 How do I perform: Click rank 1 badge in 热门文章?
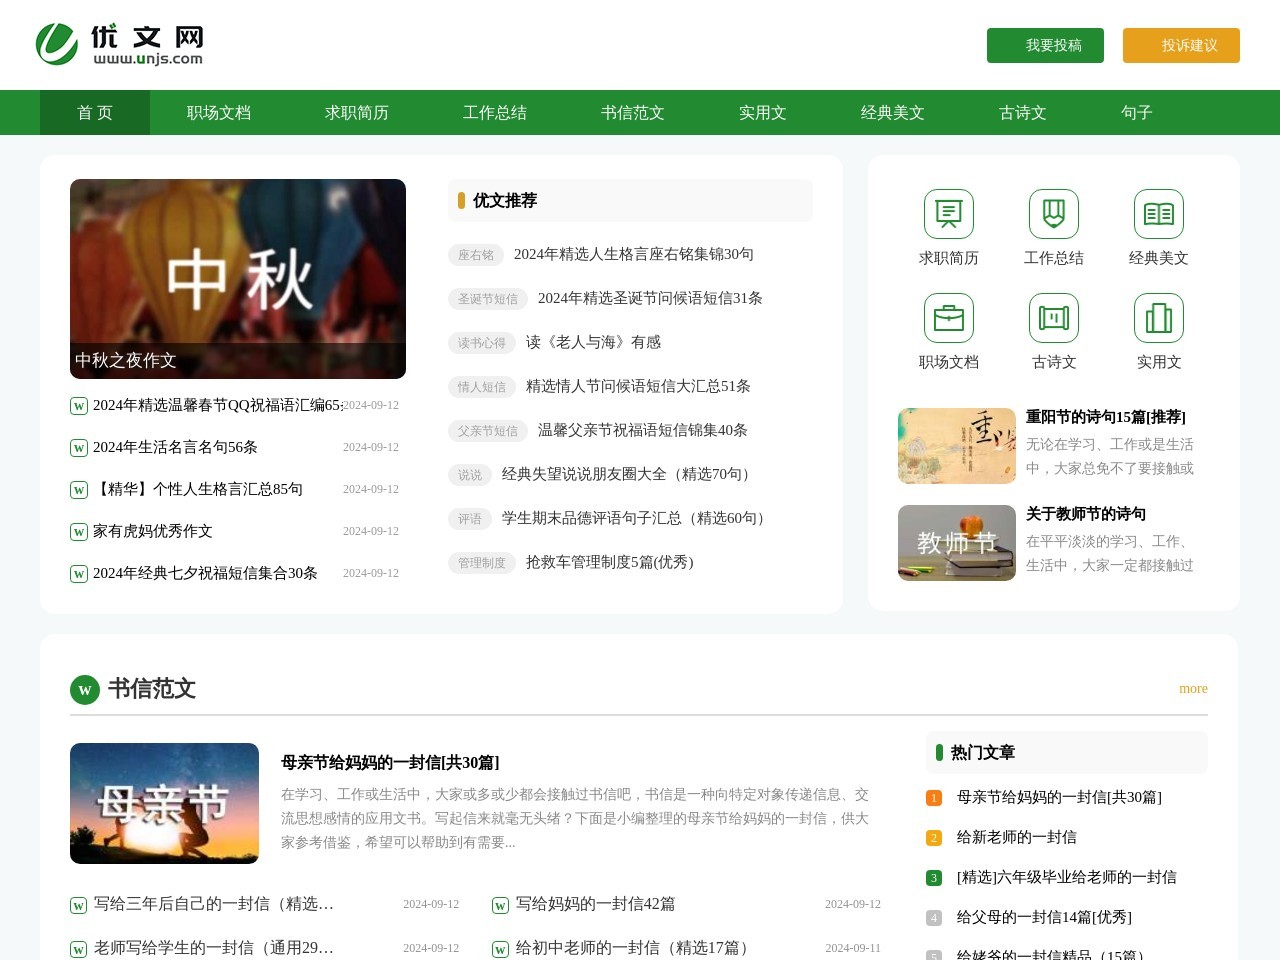tap(934, 798)
